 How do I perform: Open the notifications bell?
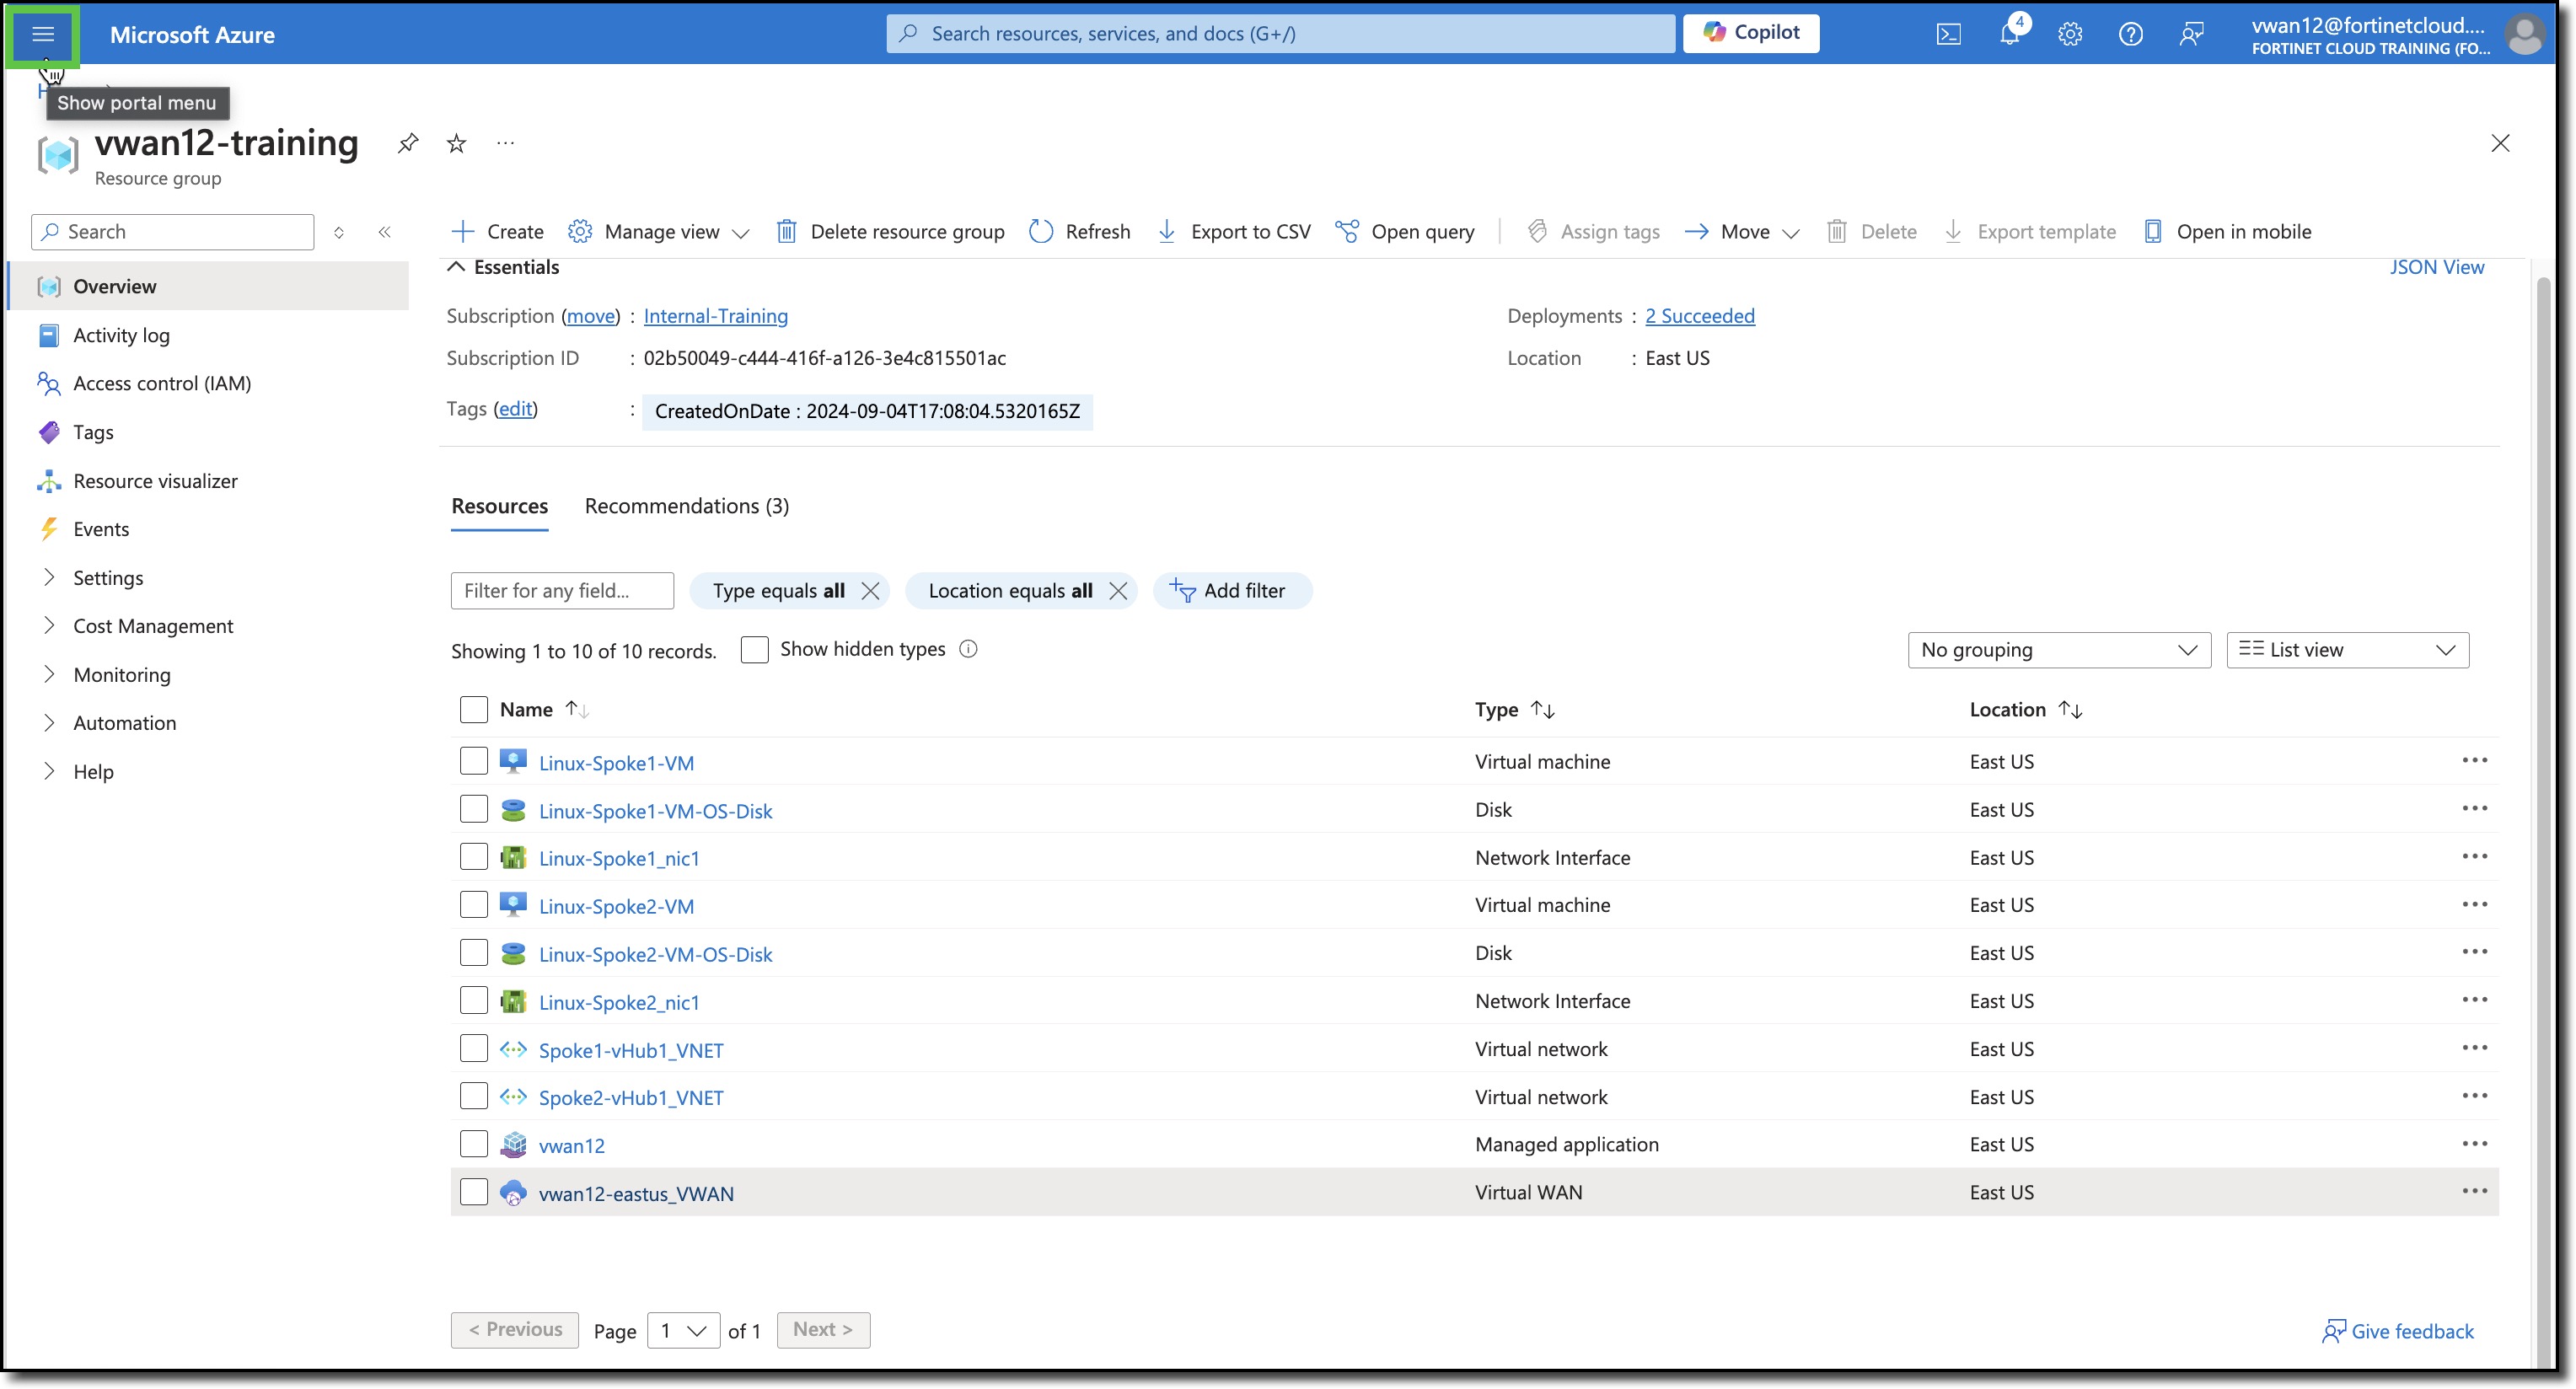2009,35
